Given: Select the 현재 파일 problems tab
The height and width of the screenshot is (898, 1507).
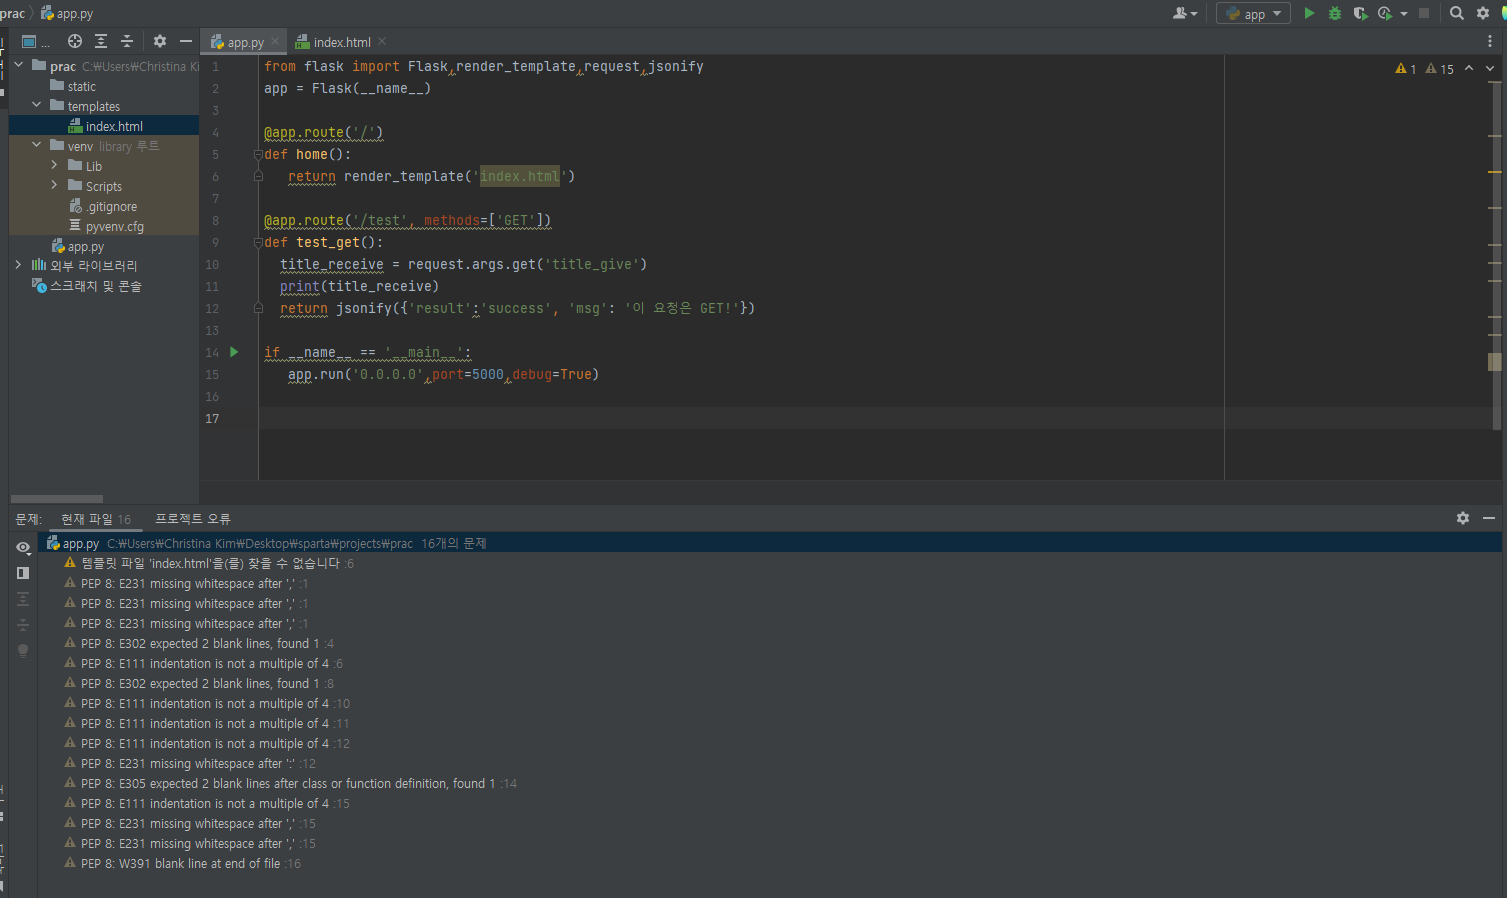Looking at the screenshot, I should (96, 519).
